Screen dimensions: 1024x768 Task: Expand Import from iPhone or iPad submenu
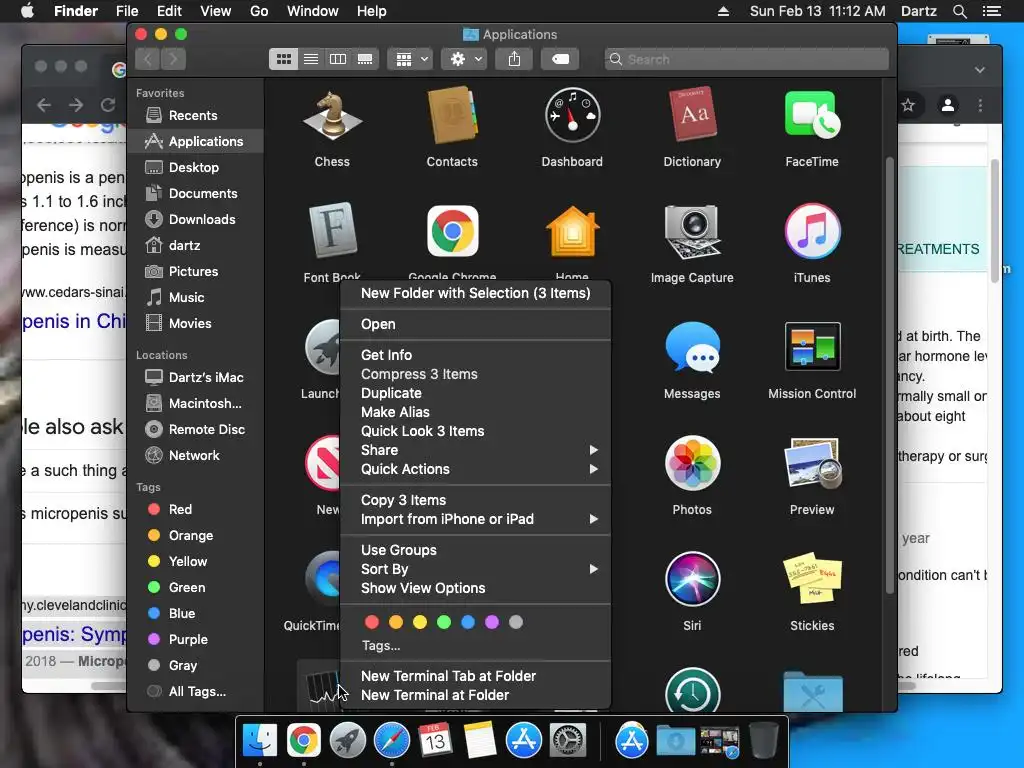[475, 519]
